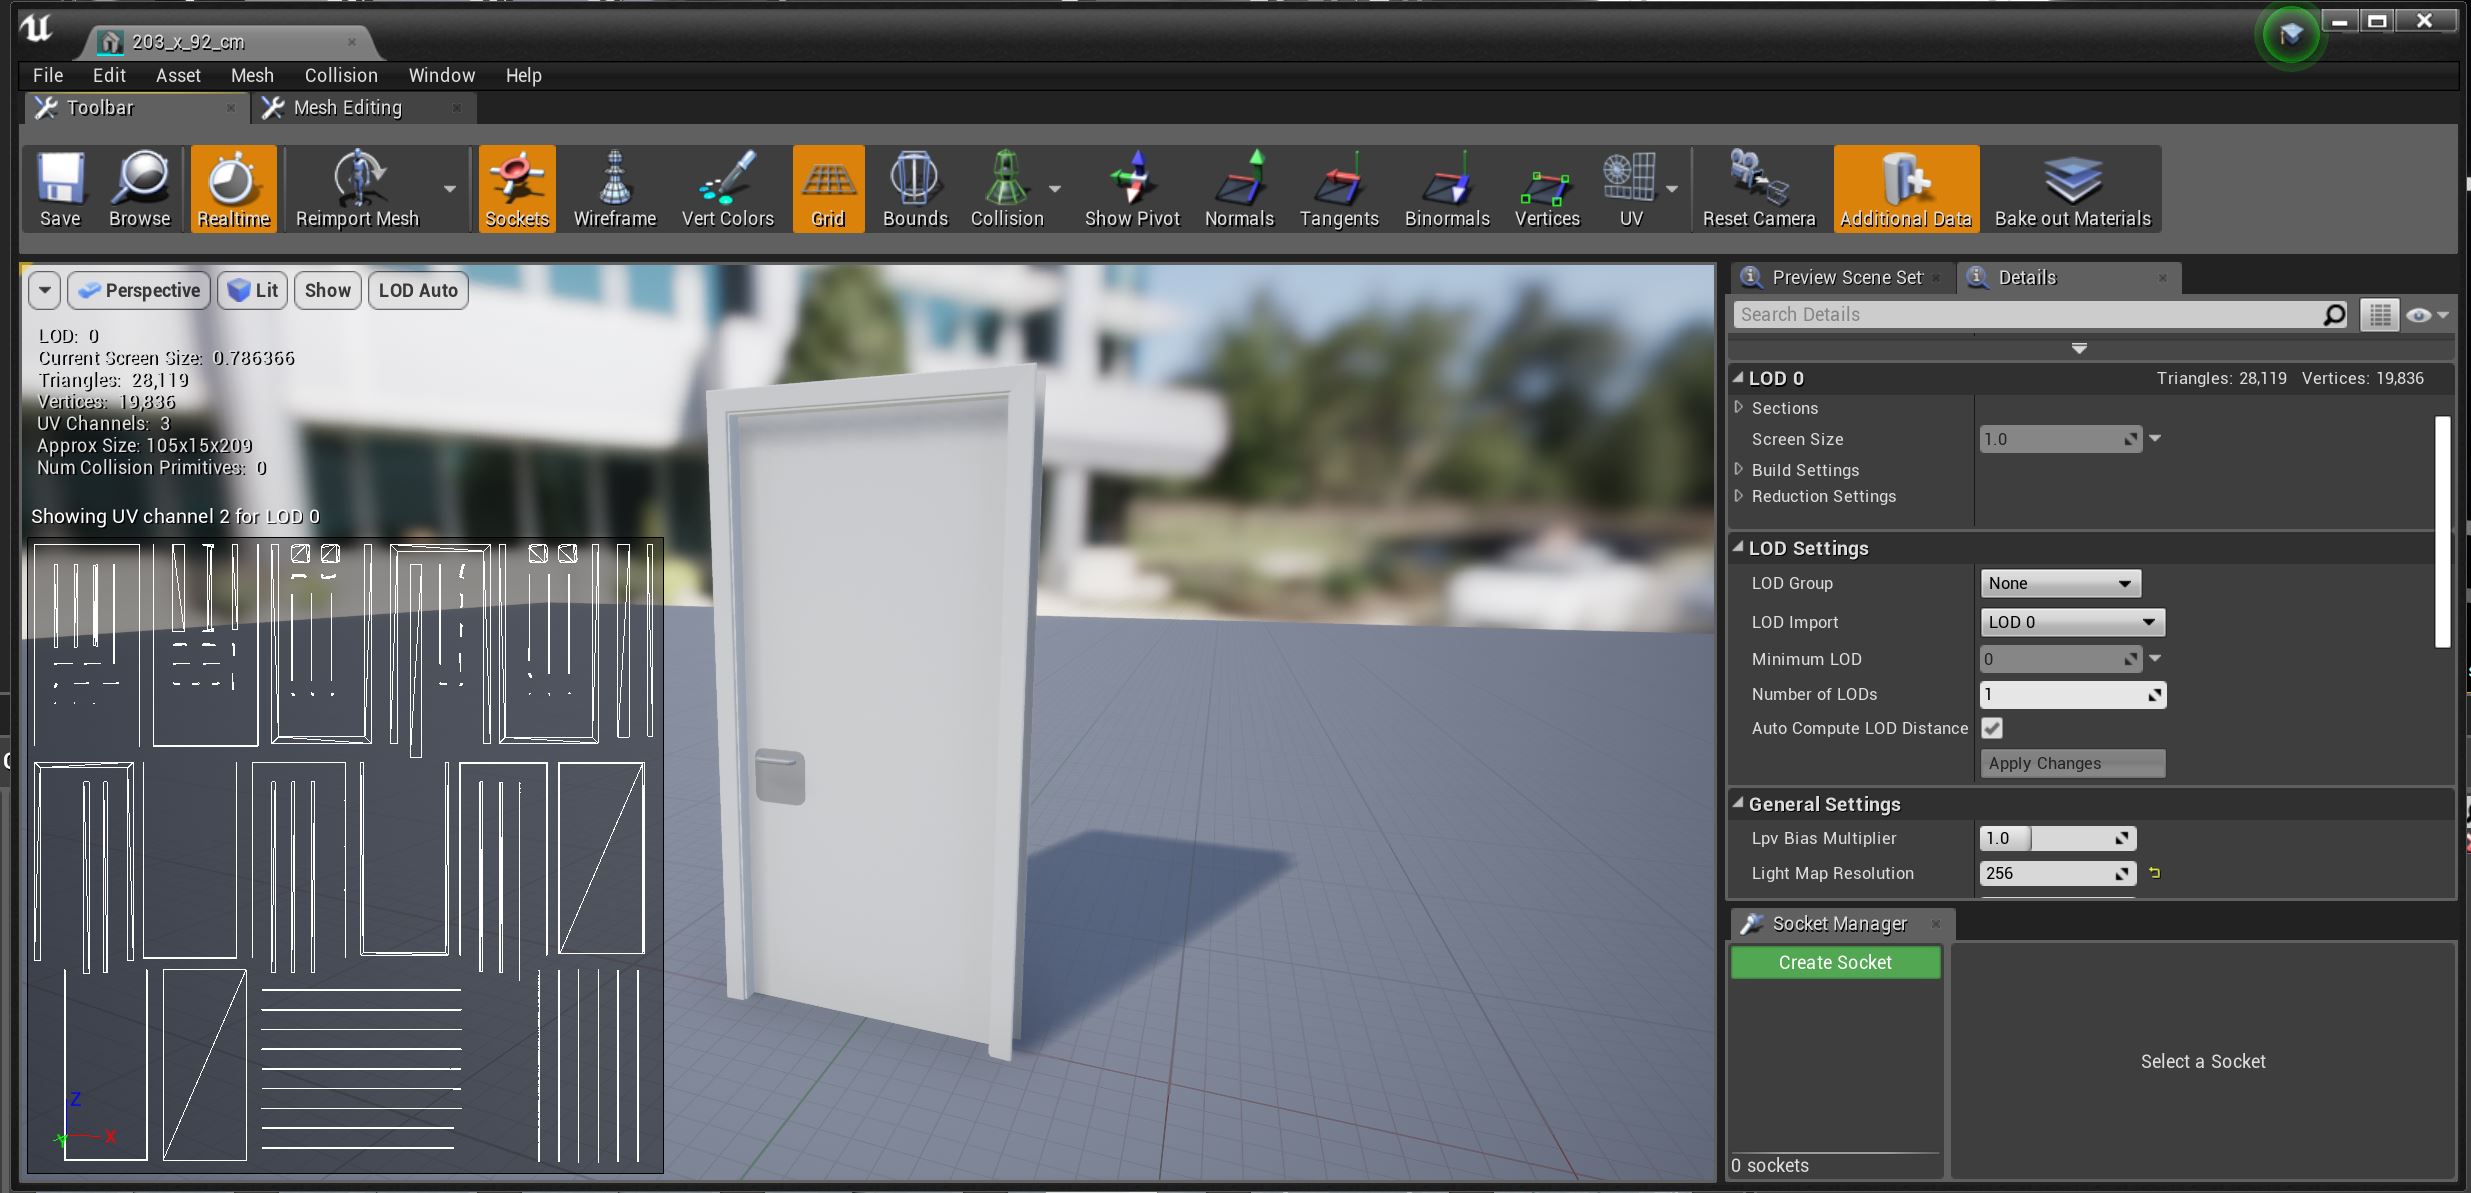This screenshot has width=2471, height=1193.
Task: Click Bake out Materials
Action: coord(2073,189)
